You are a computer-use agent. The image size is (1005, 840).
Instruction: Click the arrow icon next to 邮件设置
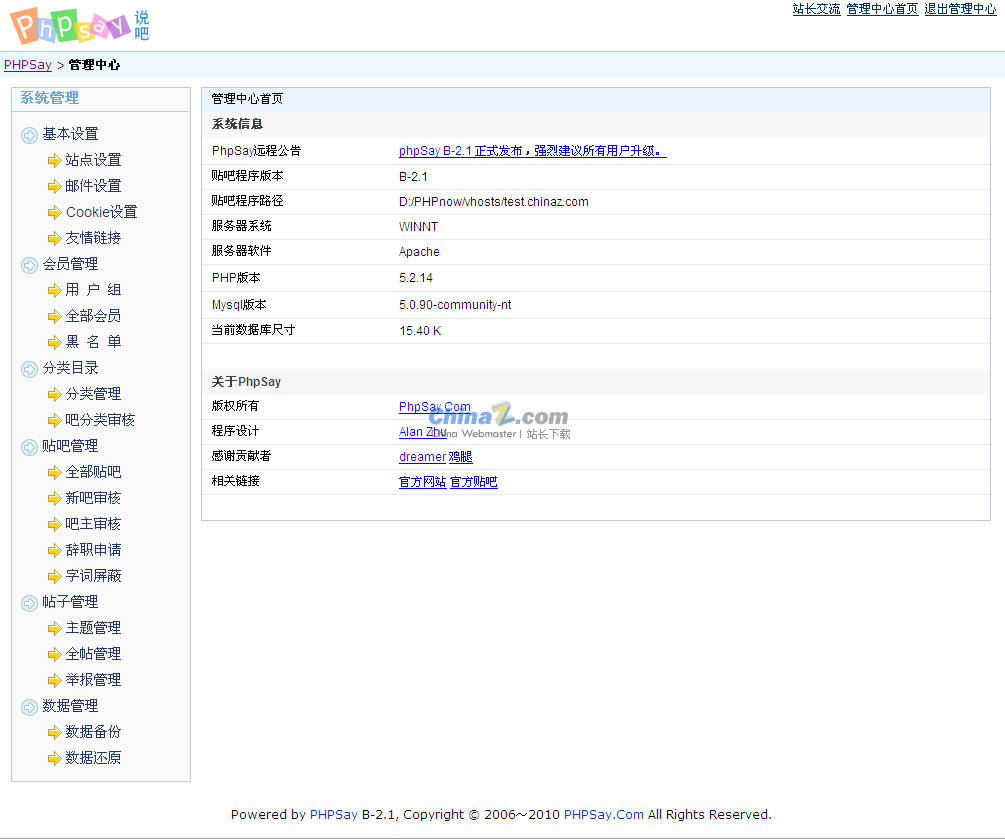[54, 186]
